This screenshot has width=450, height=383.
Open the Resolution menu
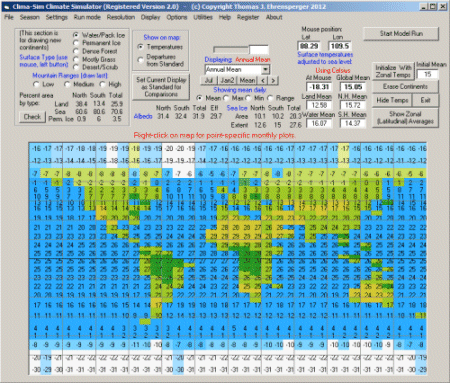click(121, 17)
